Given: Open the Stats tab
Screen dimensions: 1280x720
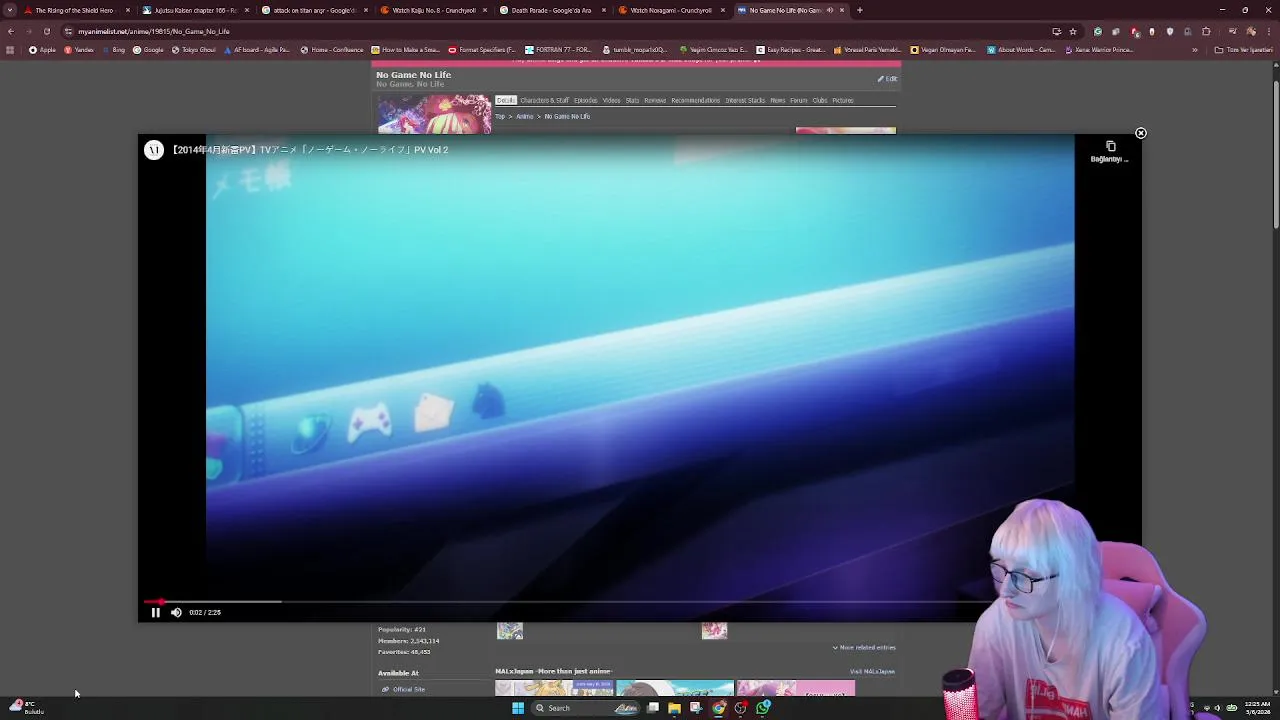Looking at the screenshot, I should 632,100.
